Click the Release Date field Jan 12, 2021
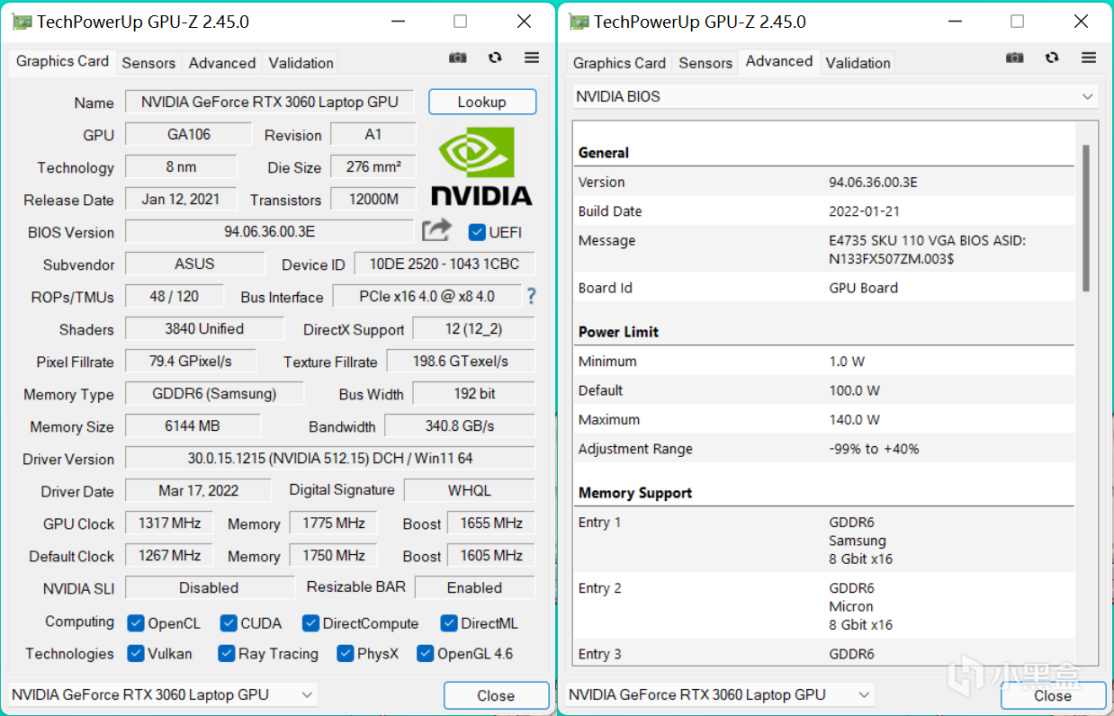 pyautogui.click(x=180, y=199)
